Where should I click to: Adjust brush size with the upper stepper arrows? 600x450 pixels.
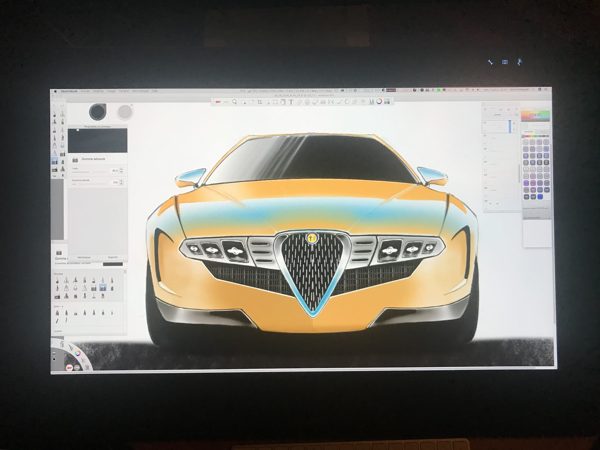[122, 170]
